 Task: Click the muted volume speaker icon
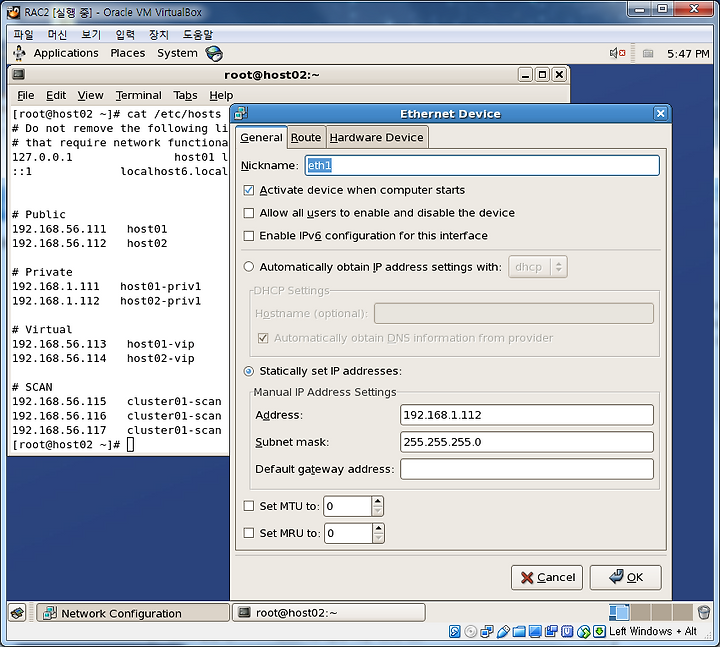pyautogui.click(x=617, y=53)
